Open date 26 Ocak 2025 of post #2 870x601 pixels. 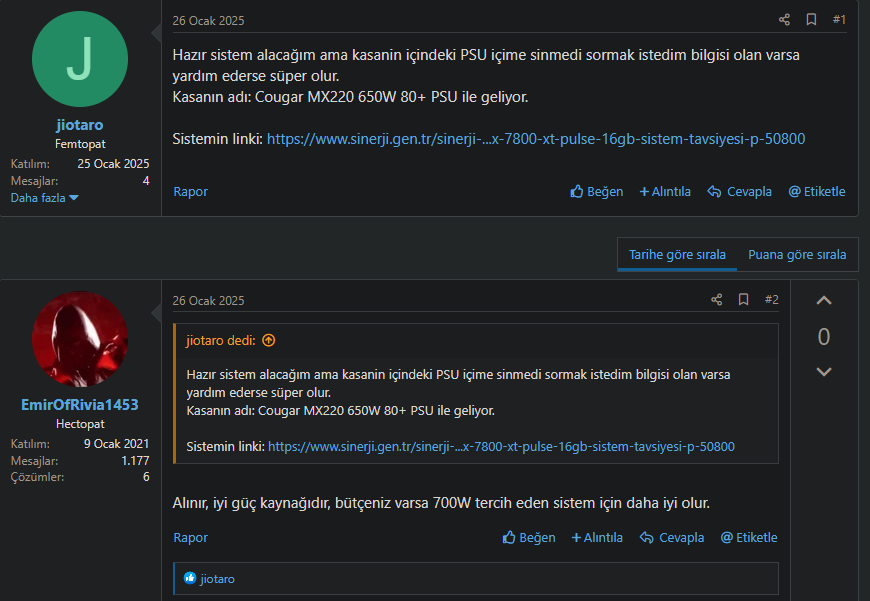208,300
